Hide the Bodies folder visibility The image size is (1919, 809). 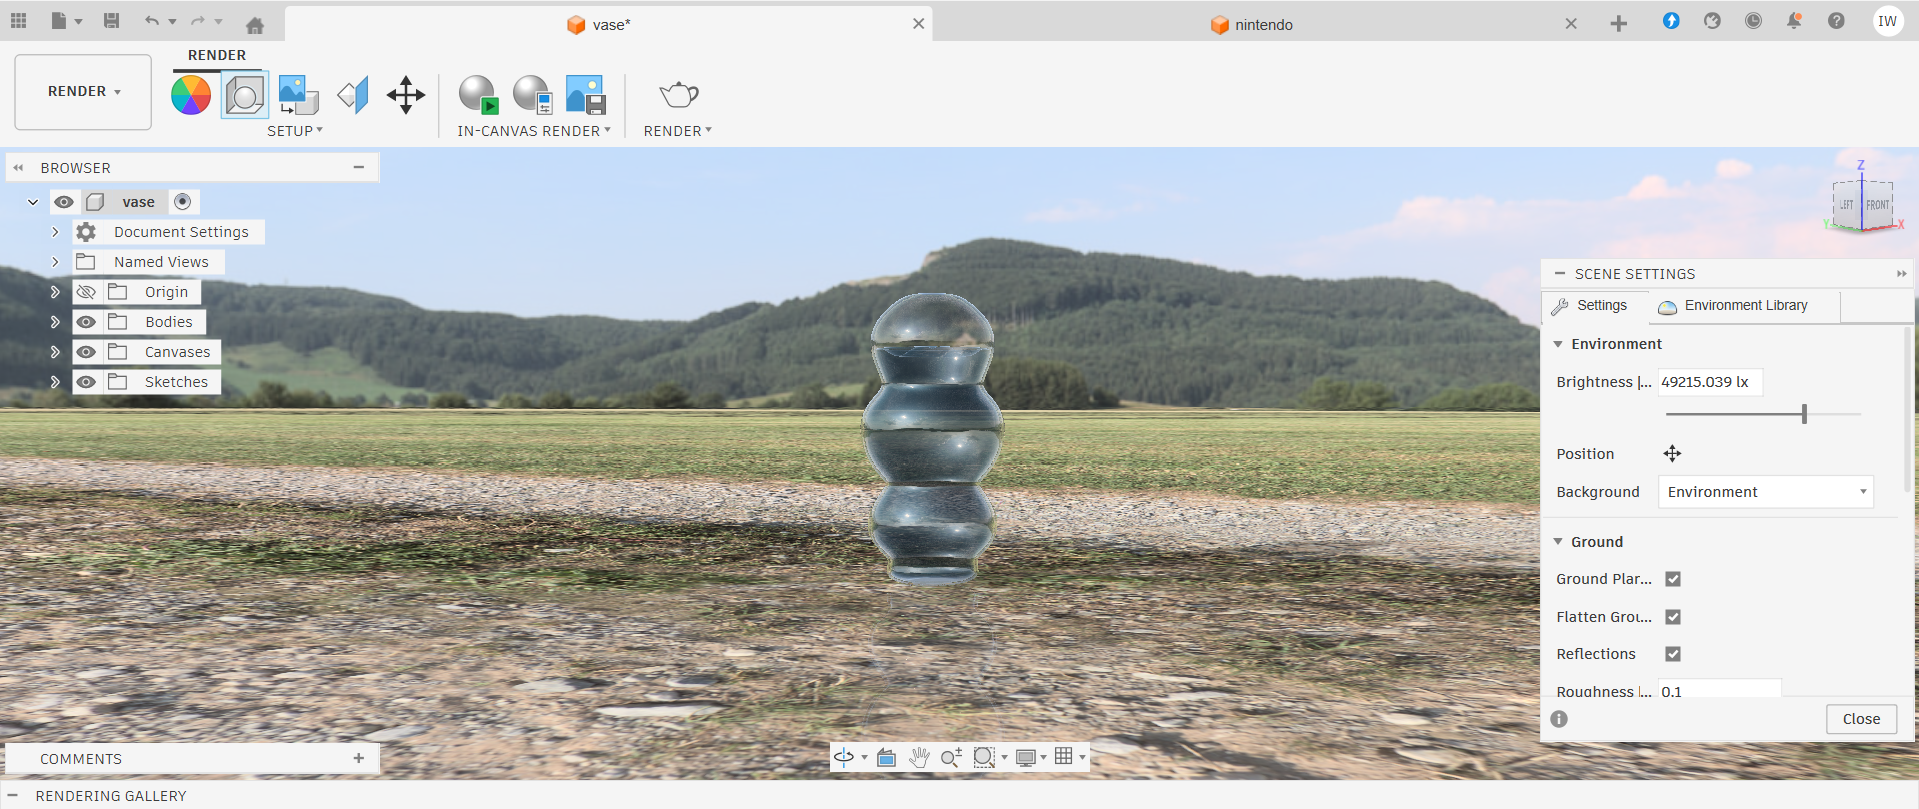tap(87, 322)
